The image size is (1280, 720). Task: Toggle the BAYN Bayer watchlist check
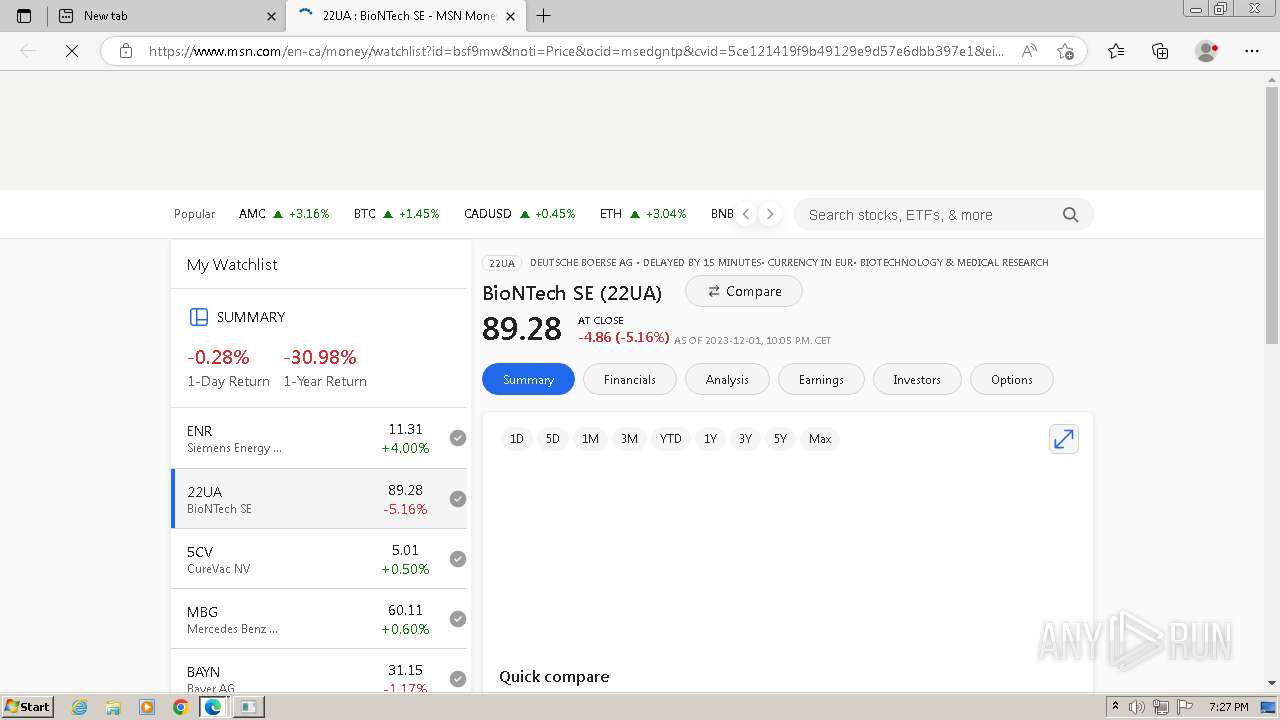point(458,679)
